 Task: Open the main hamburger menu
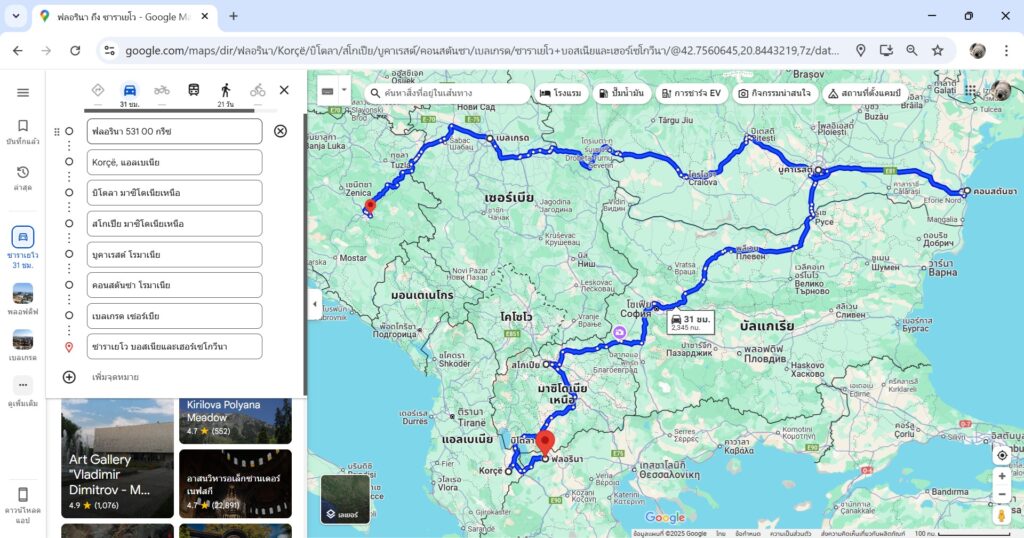coord(22,92)
